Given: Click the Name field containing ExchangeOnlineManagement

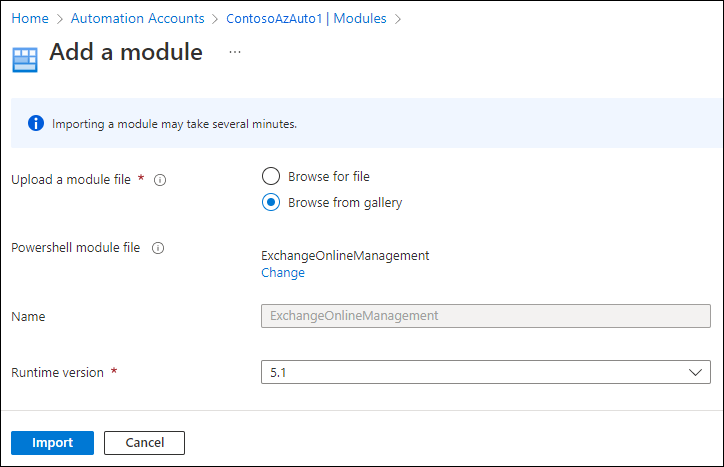Looking at the screenshot, I should (x=485, y=316).
